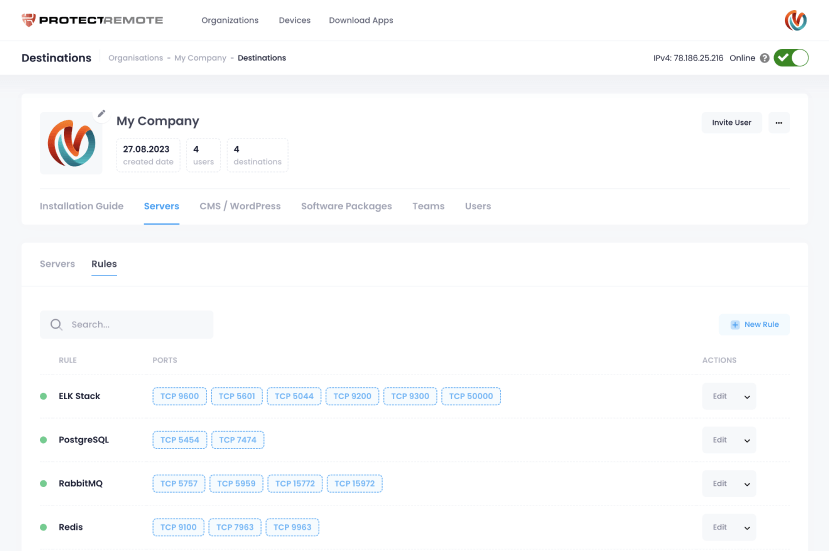829x551 pixels.
Task: Click the 4 users stat box
Action: point(204,155)
